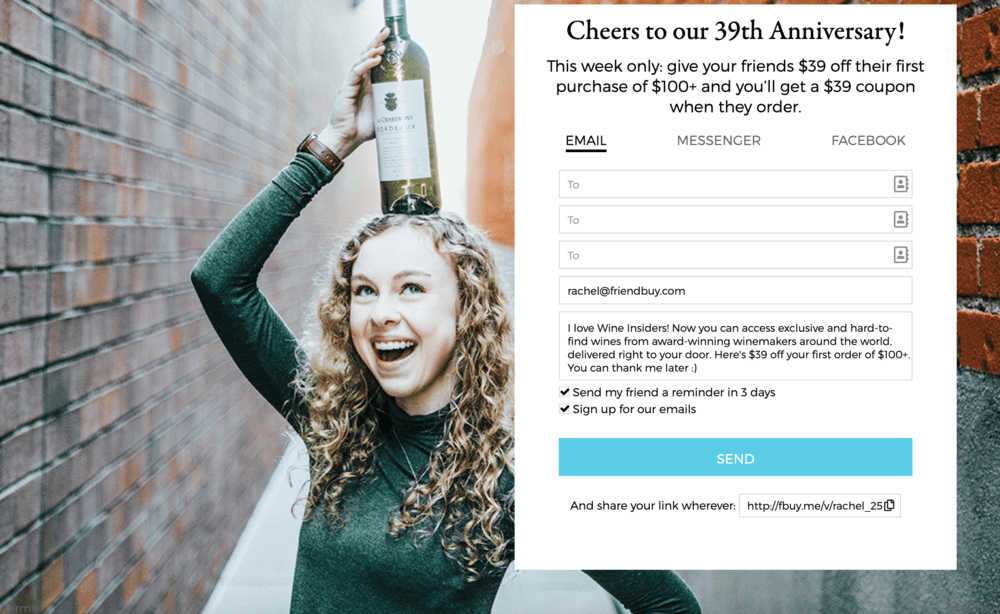Uncheck Send my friend a reminder checkbox
1000x614 pixels.
point(564,392)
